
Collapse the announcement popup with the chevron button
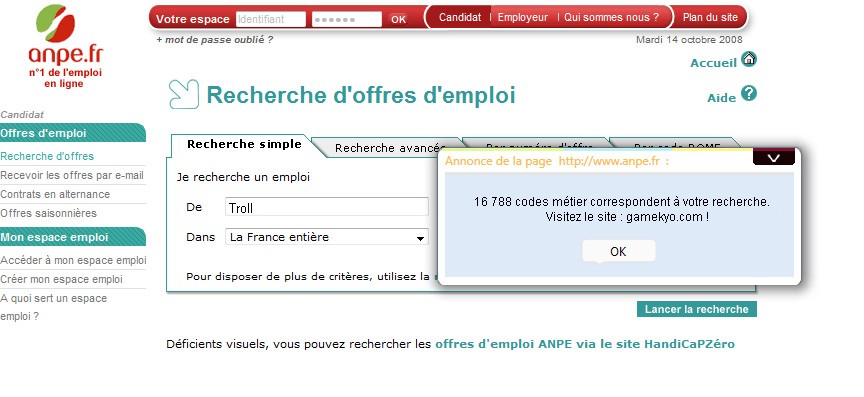click(x=774, y=158)
